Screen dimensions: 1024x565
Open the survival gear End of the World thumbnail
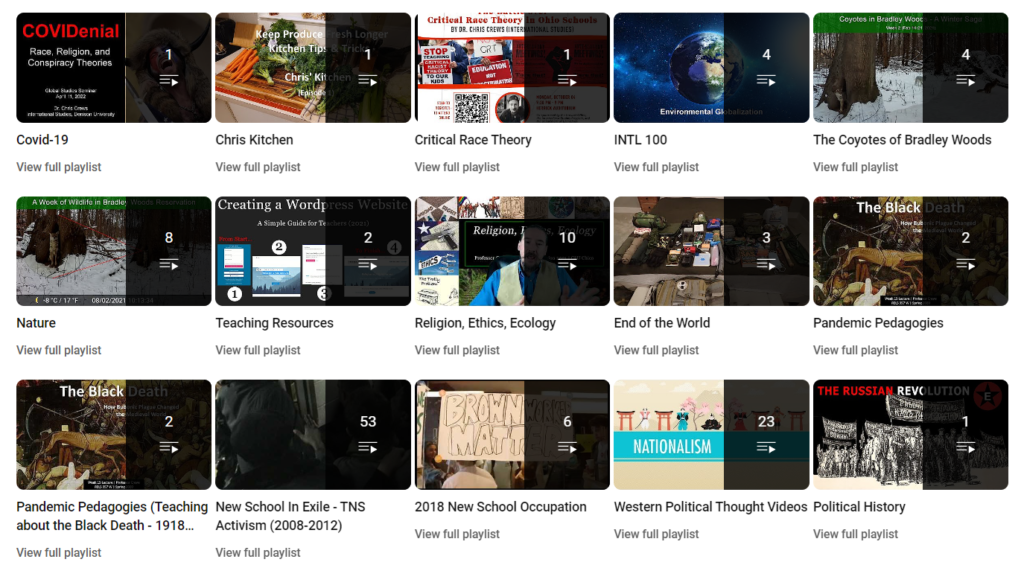click(x=711, y=251)
